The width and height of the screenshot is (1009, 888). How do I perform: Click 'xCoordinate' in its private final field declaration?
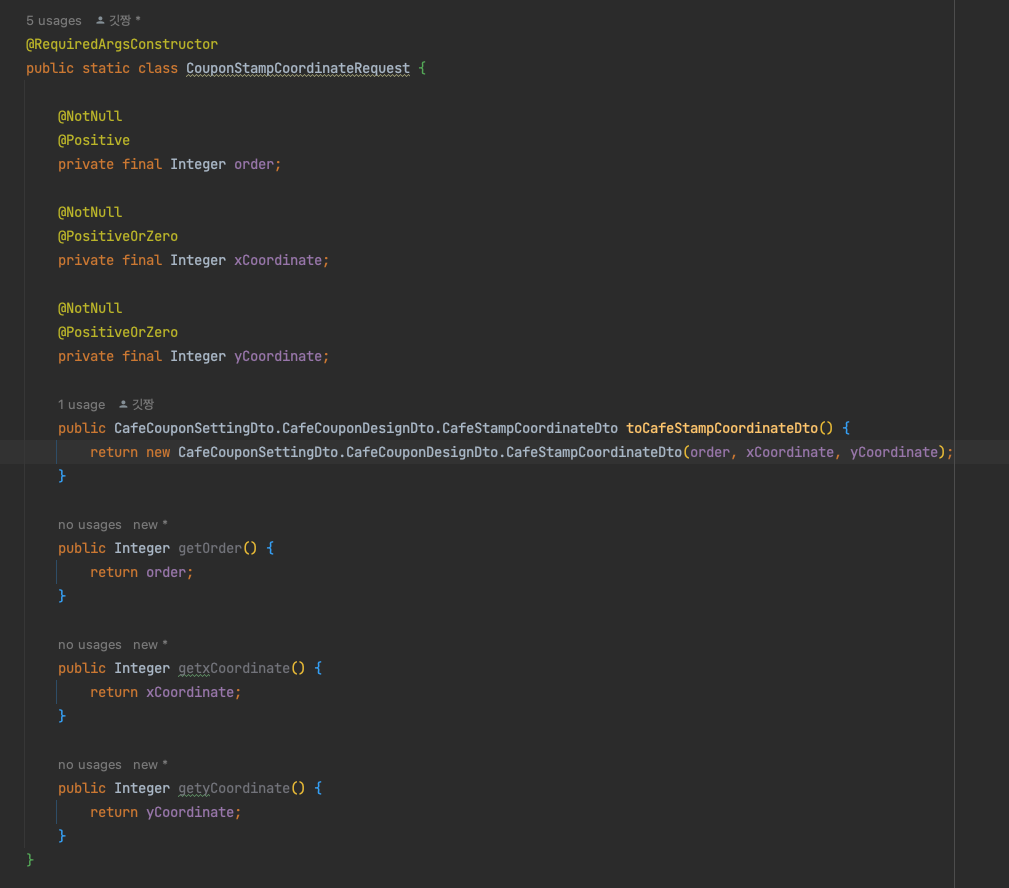[x=278, y=260]
